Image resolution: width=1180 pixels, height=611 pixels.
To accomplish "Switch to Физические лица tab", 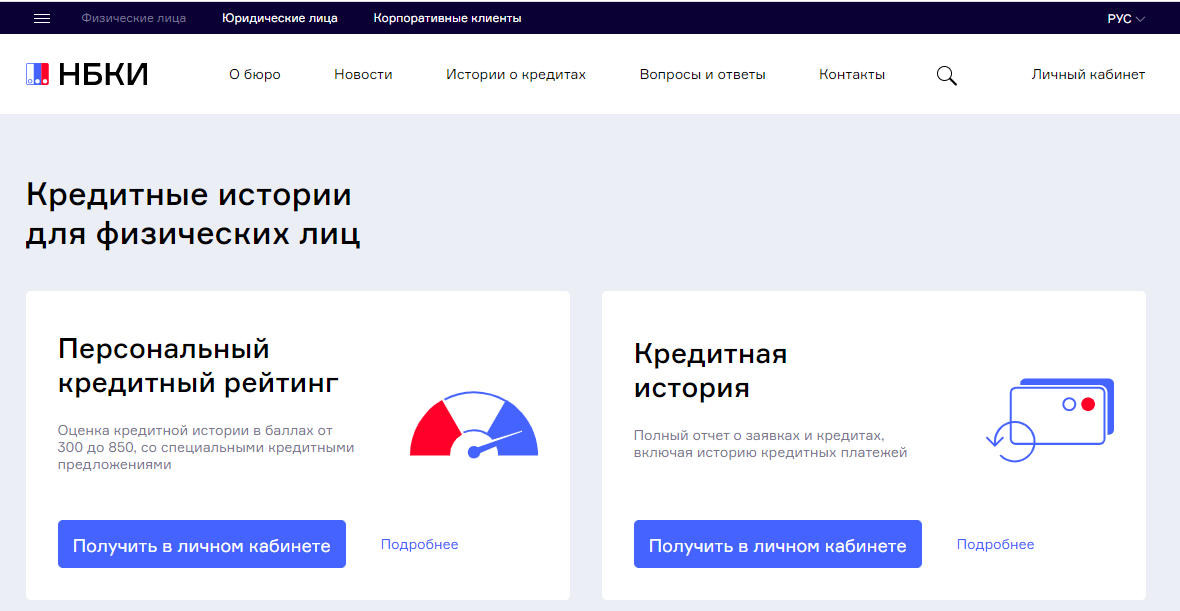I will point(134,18).
